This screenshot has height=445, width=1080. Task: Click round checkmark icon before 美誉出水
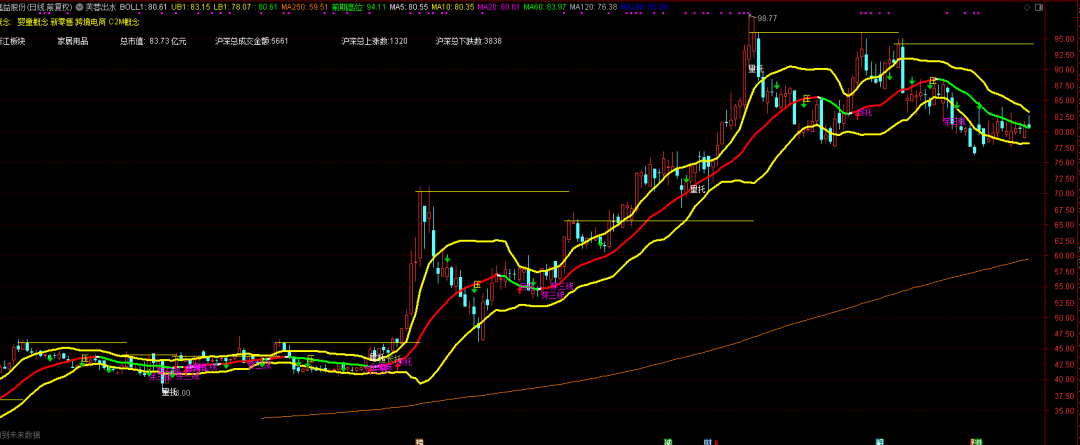click(78, 6)
